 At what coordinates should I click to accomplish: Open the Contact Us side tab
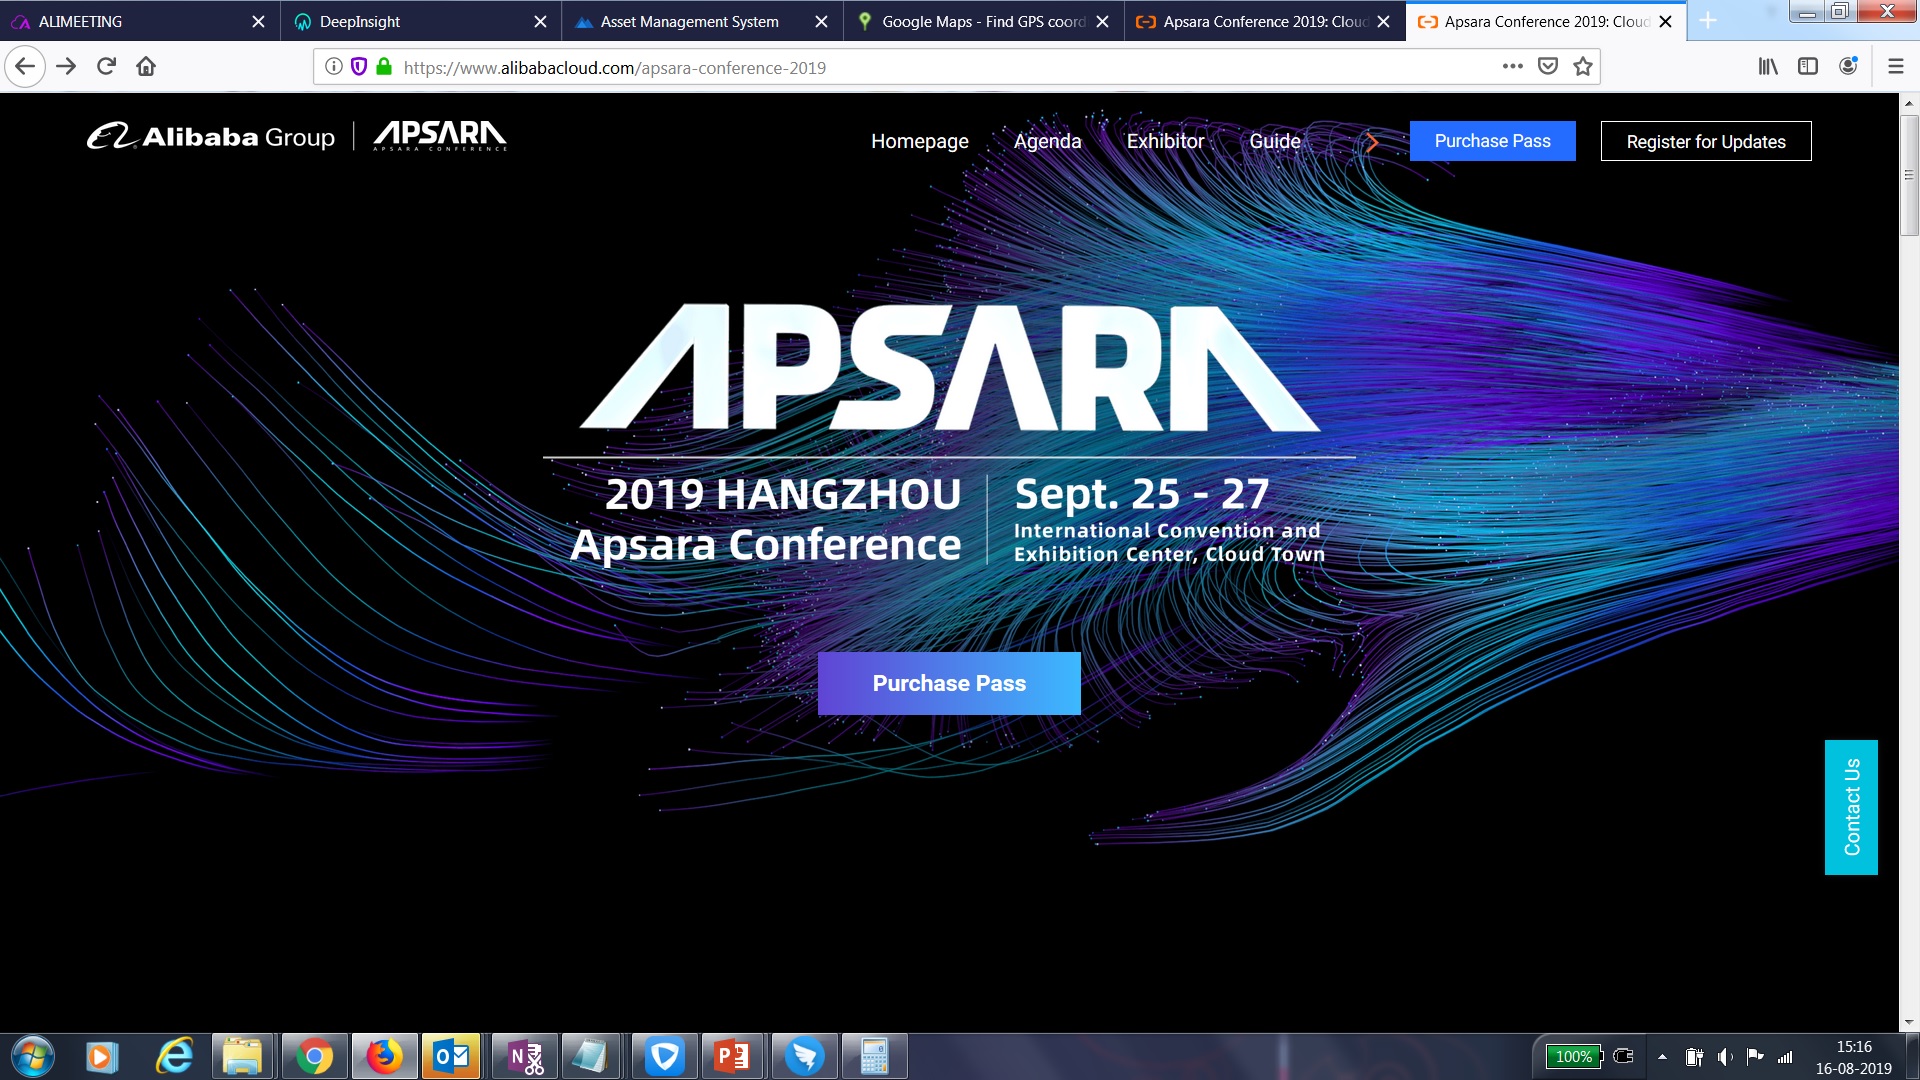coord(1851,807)
